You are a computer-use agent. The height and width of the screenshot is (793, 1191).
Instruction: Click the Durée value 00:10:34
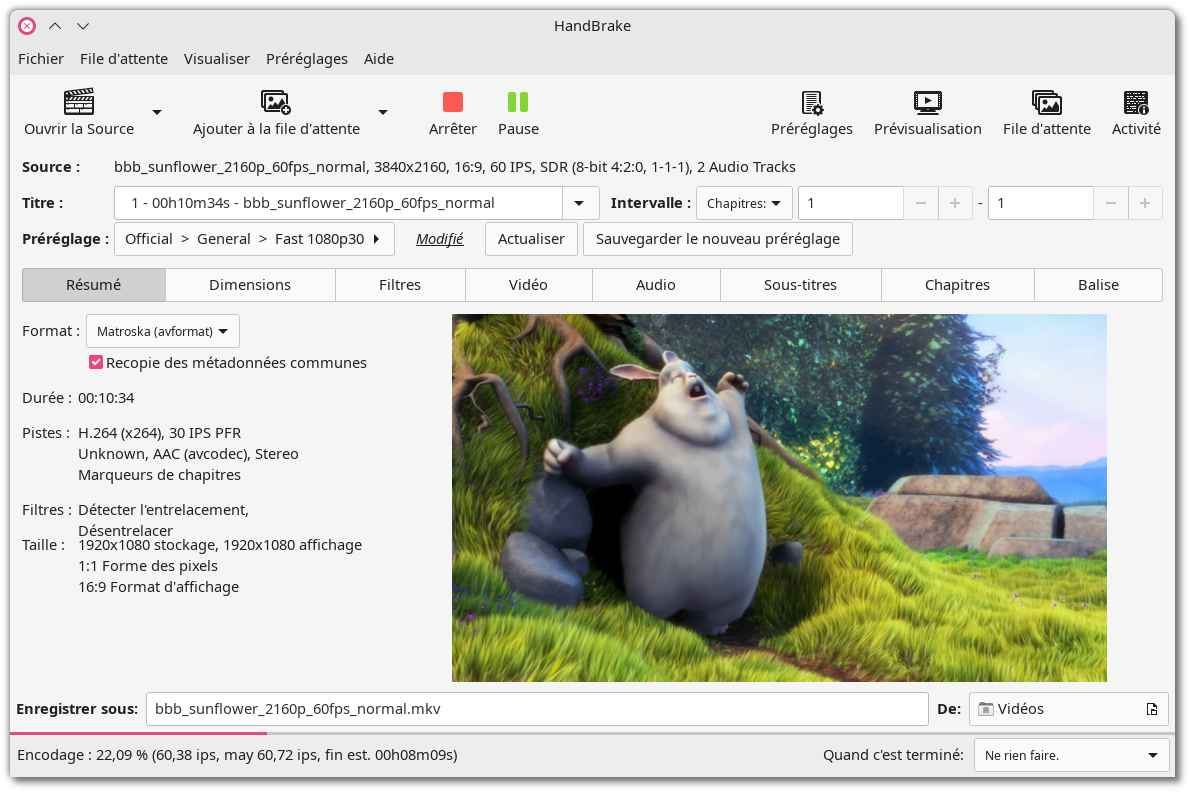tap(106, 398)
